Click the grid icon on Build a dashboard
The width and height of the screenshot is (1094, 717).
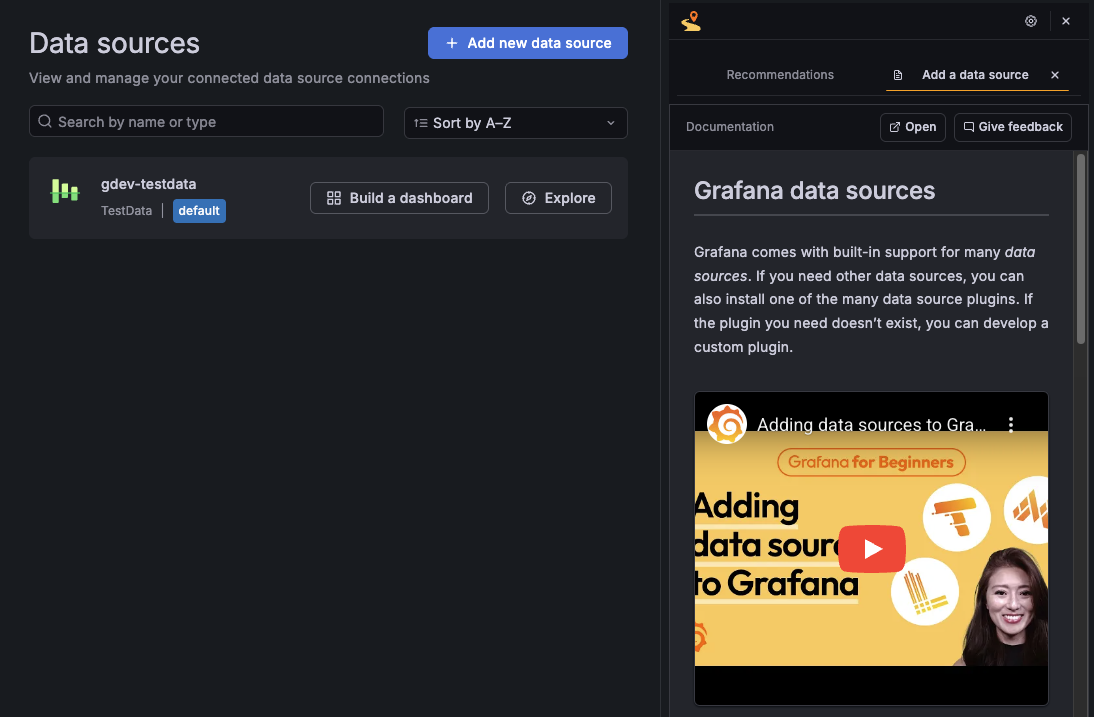333,198
